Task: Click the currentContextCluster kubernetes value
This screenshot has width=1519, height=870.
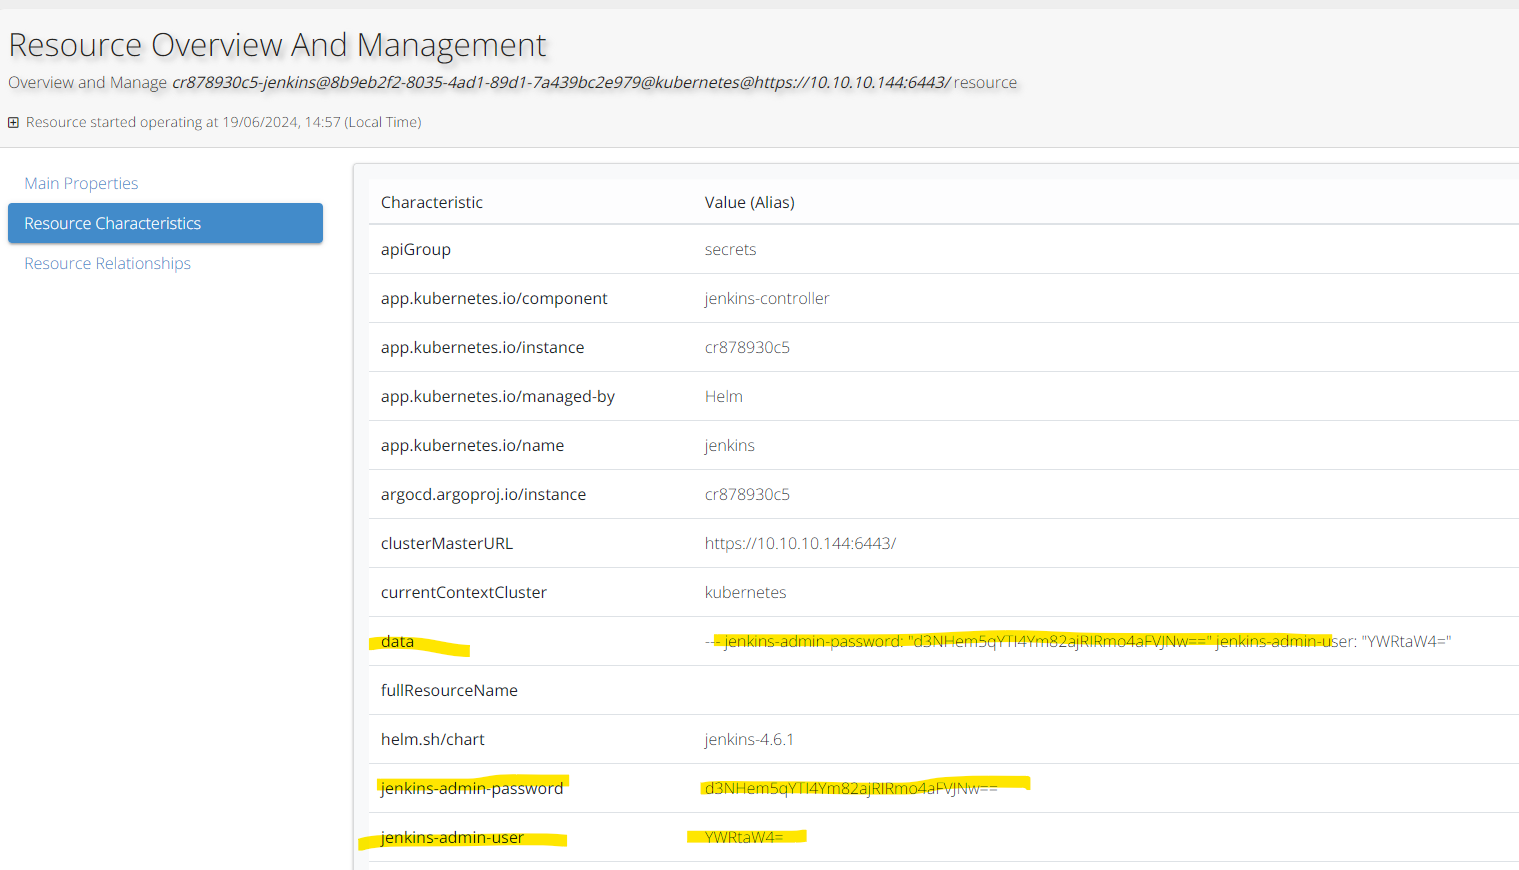Action: 745,593
